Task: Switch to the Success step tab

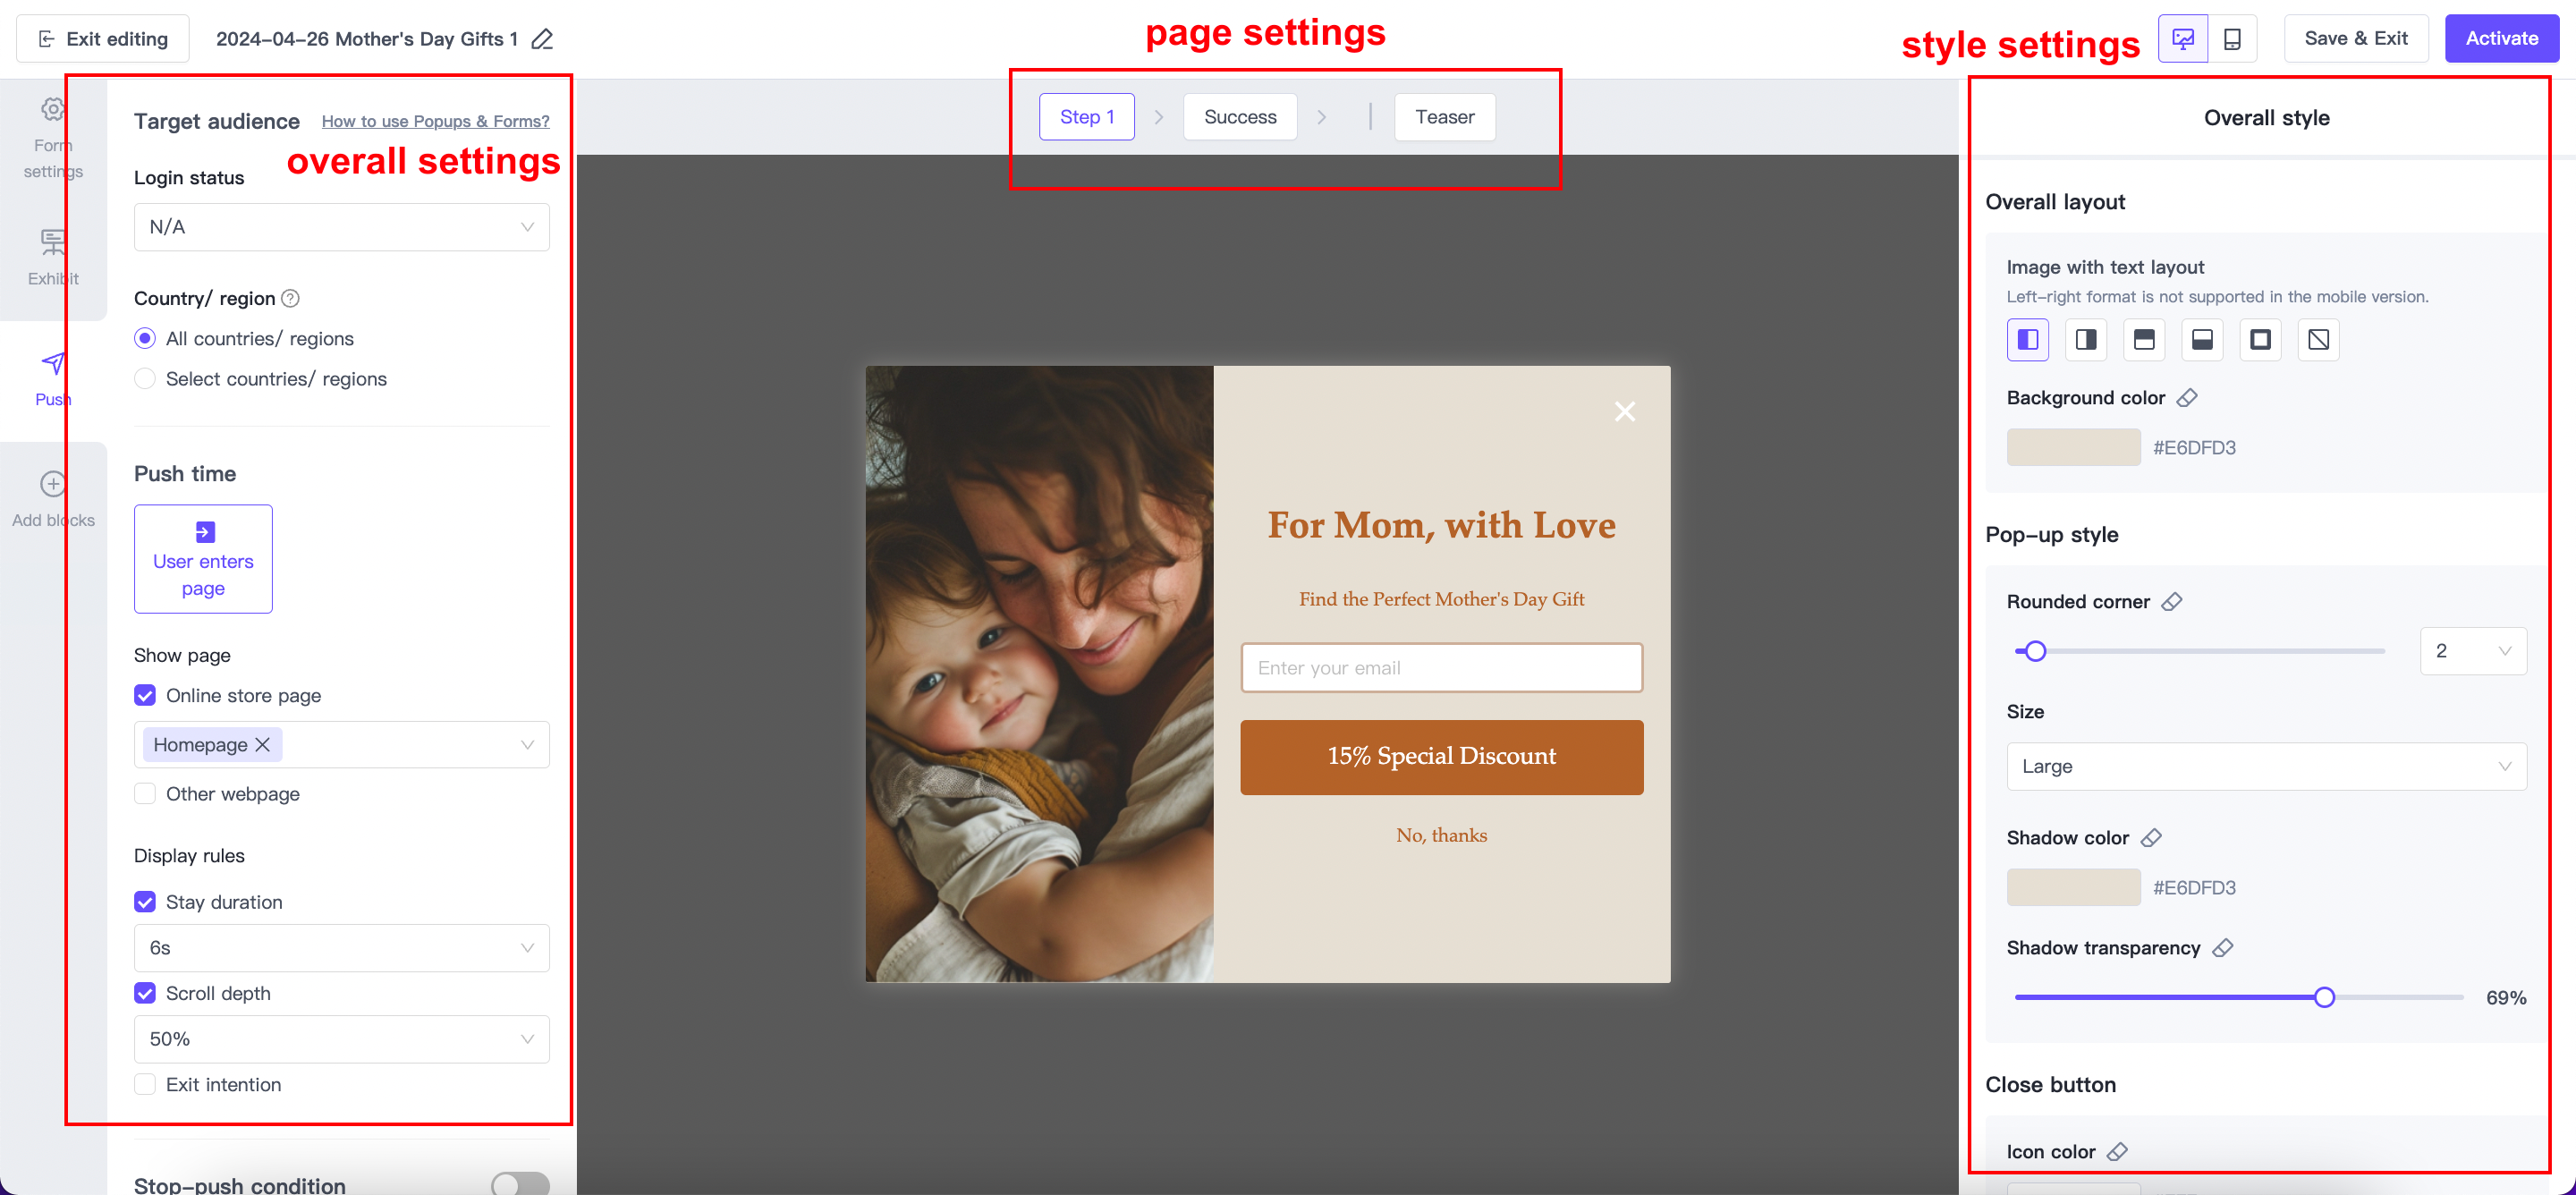Action: tap(1239, 117)
